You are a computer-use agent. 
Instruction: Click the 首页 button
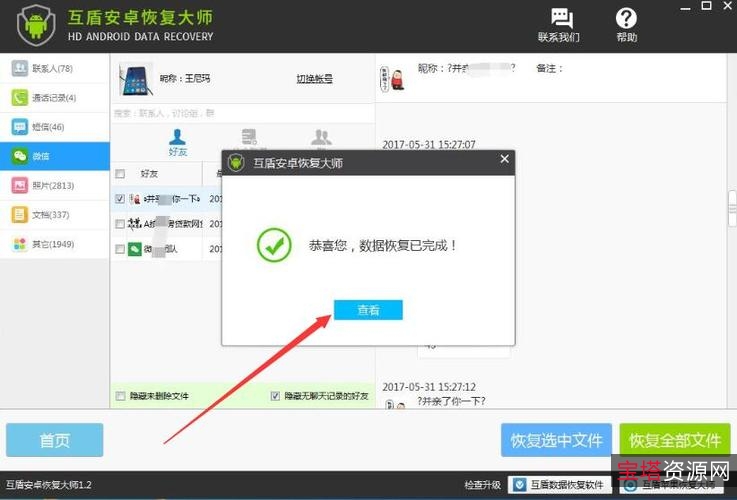coord(55,440)
